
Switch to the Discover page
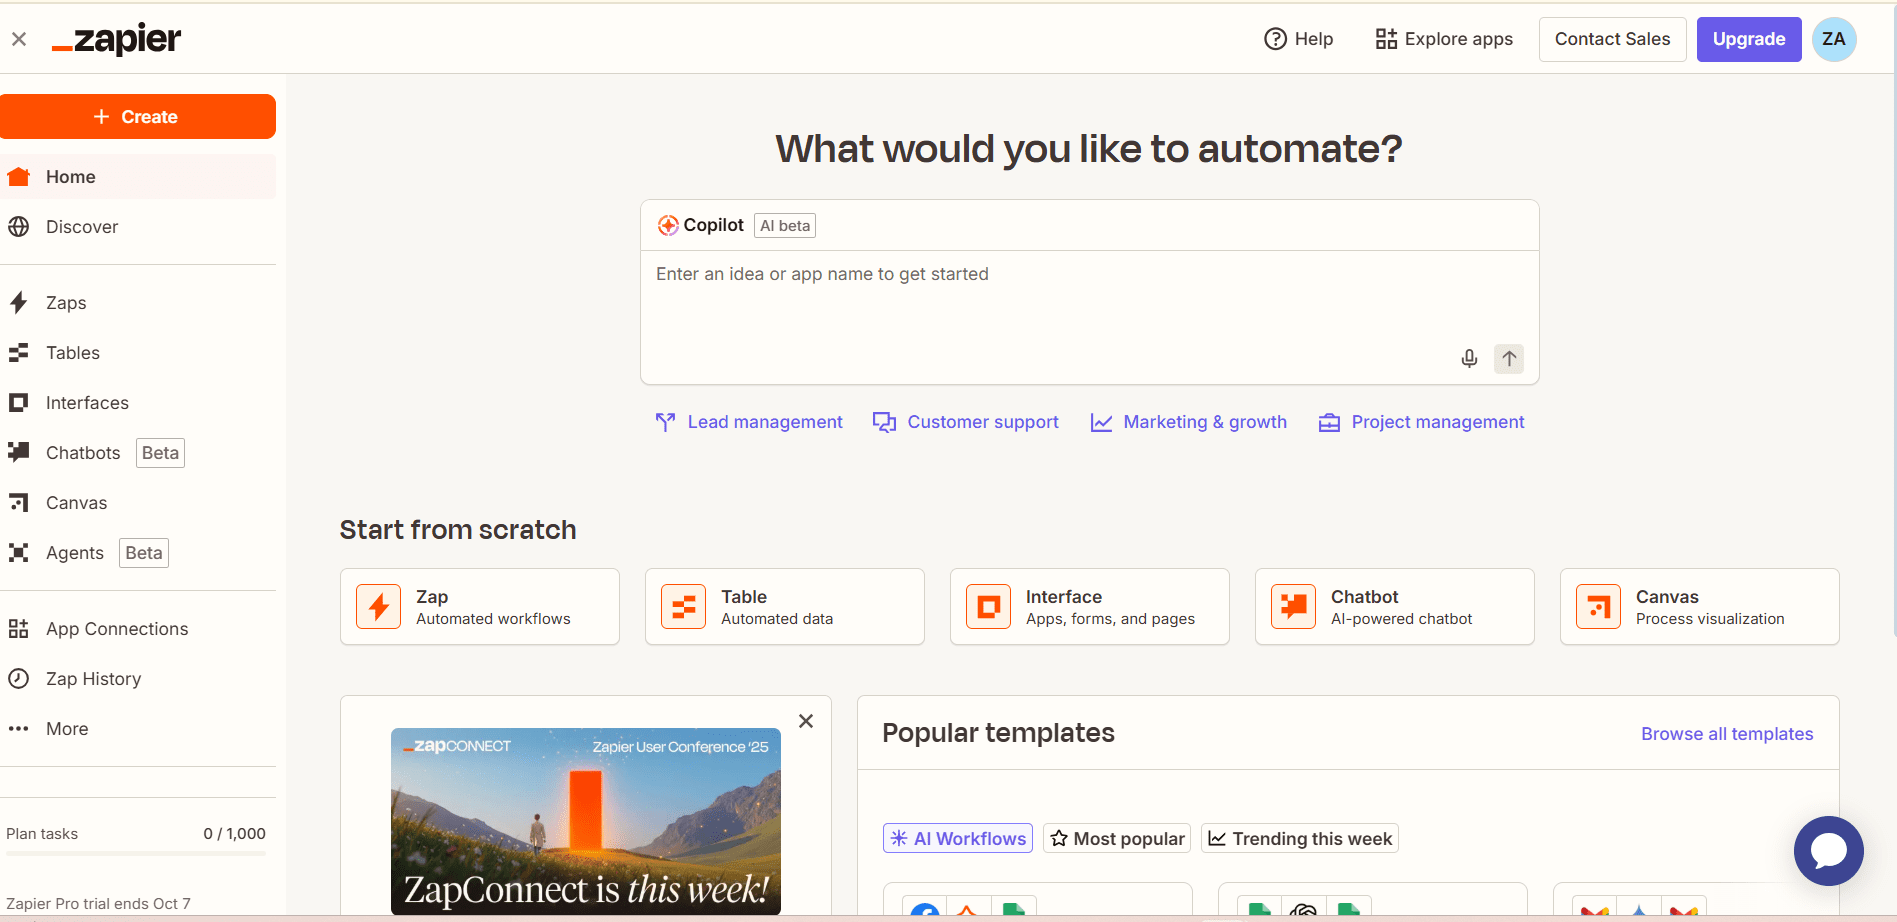click(82, 227)
